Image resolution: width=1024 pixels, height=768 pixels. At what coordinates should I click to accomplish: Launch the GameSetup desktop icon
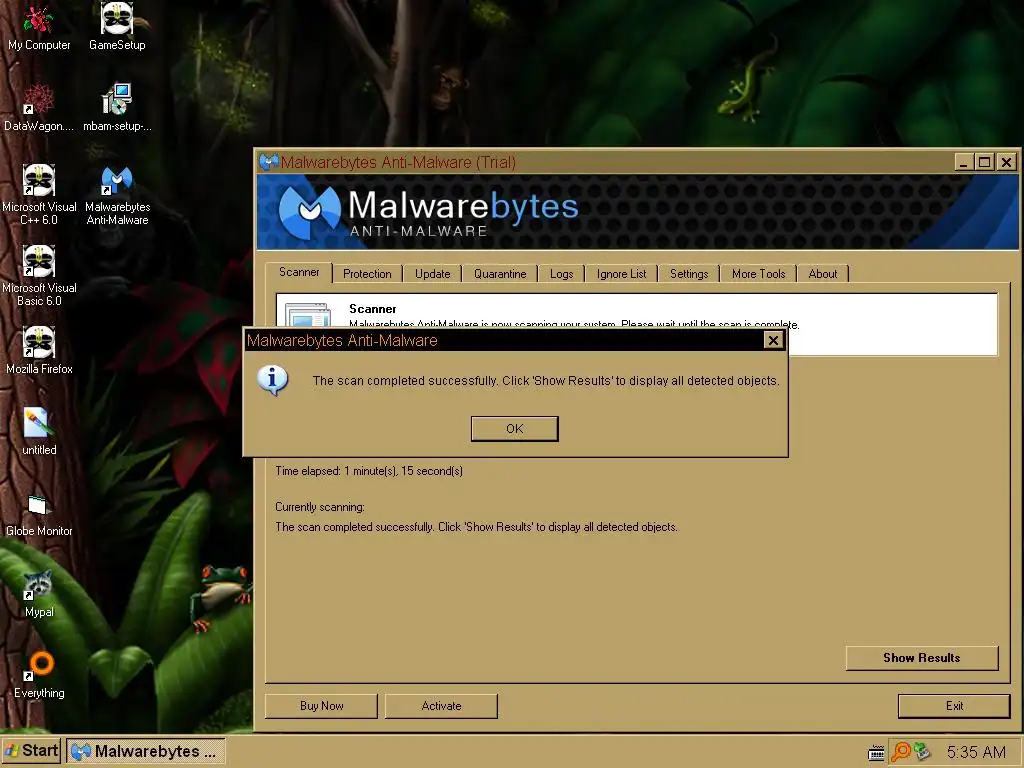(117, 27)
